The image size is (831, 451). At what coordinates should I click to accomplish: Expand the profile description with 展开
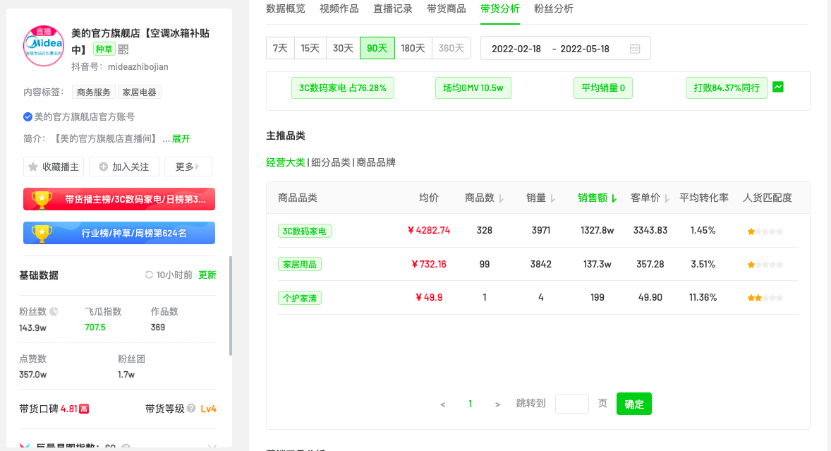181,139
